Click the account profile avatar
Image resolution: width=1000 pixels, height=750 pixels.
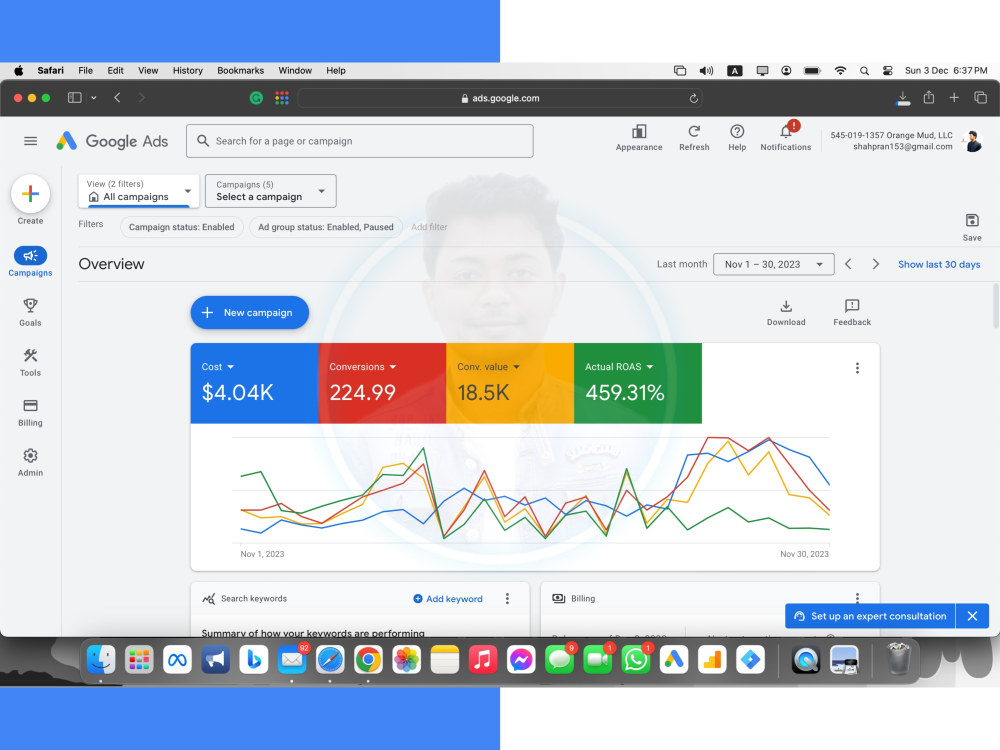tap(973, 141)
